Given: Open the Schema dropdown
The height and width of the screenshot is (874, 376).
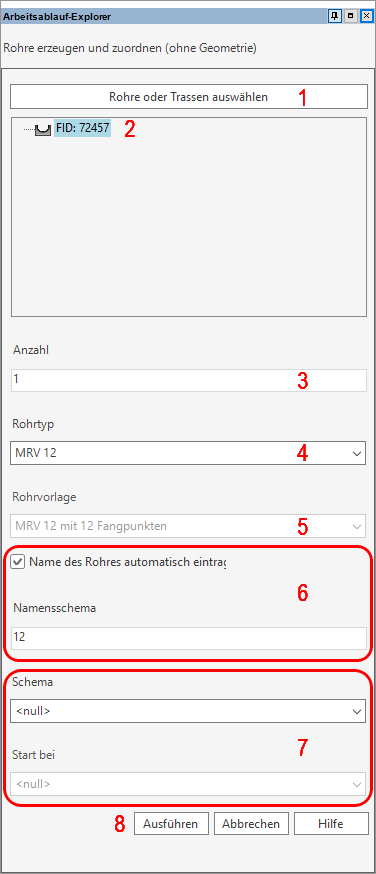Looking at the screenshot, I should coord(188,711).
